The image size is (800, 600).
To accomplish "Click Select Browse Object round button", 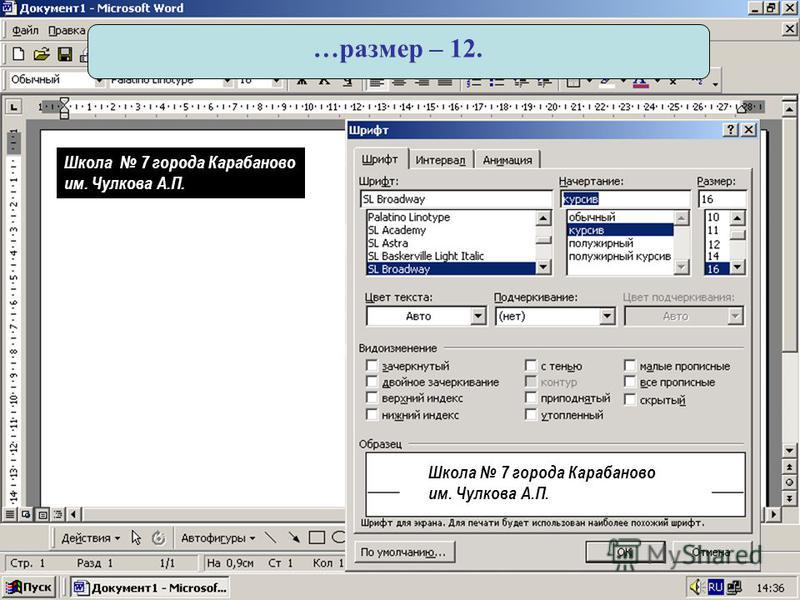I will click(x=789, y=483).
